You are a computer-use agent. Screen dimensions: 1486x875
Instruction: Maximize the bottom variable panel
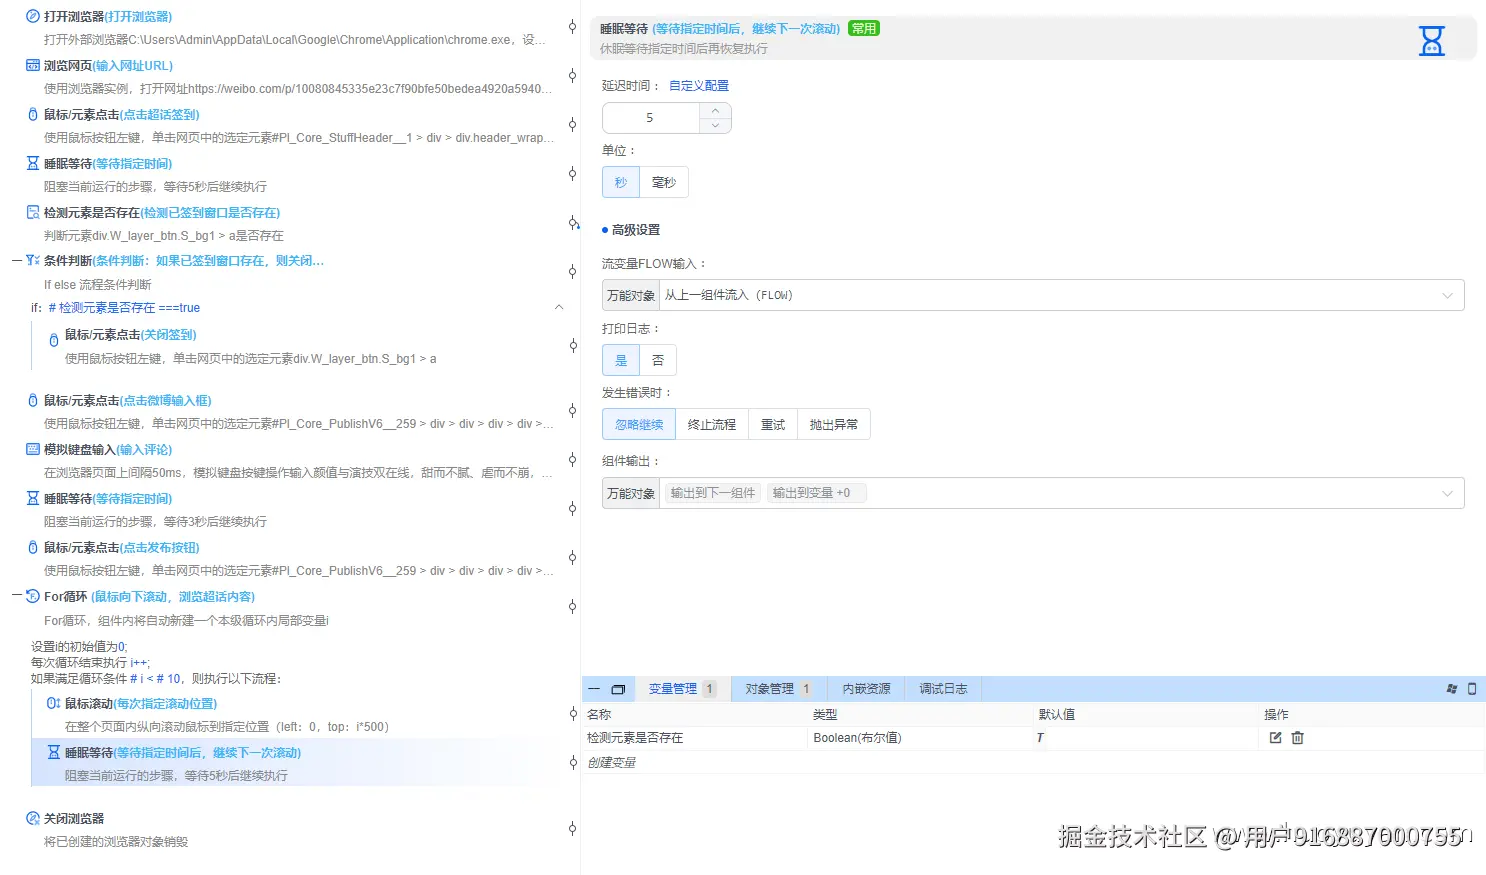pyautogui.click(x=618, y=689)
